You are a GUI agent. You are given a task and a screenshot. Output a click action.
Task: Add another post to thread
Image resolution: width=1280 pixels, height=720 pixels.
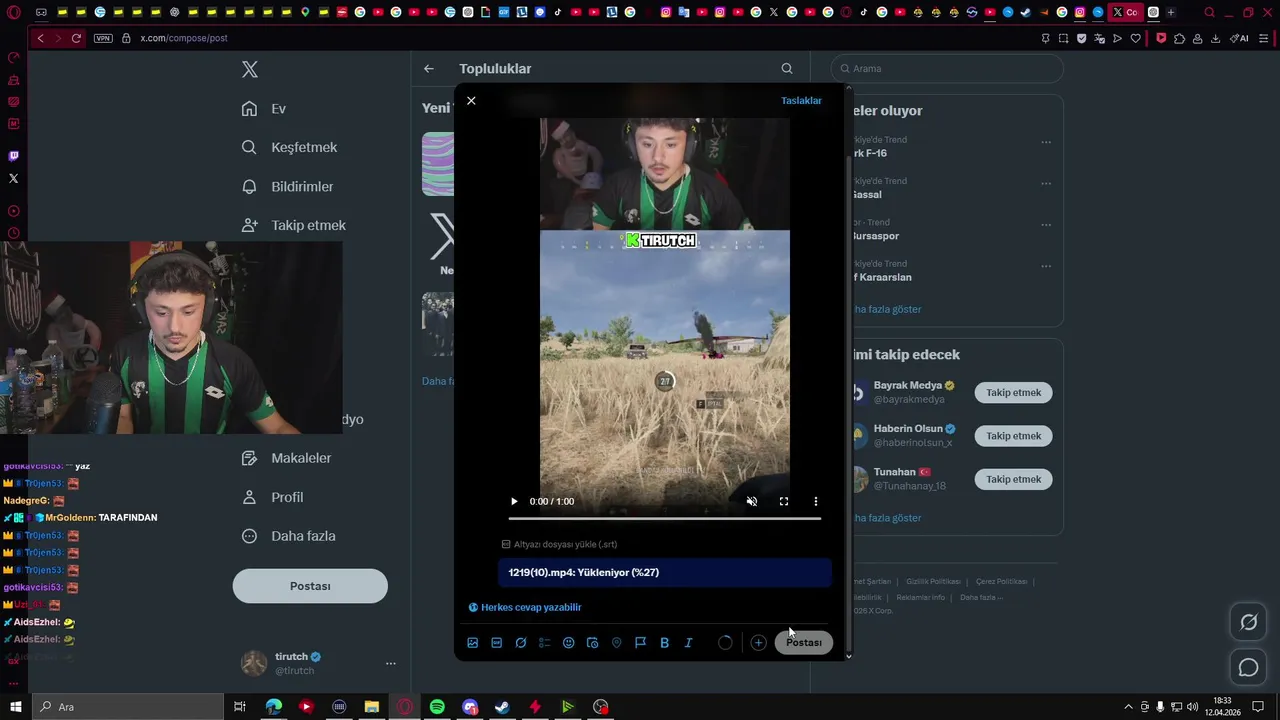[x=759, y=643]
